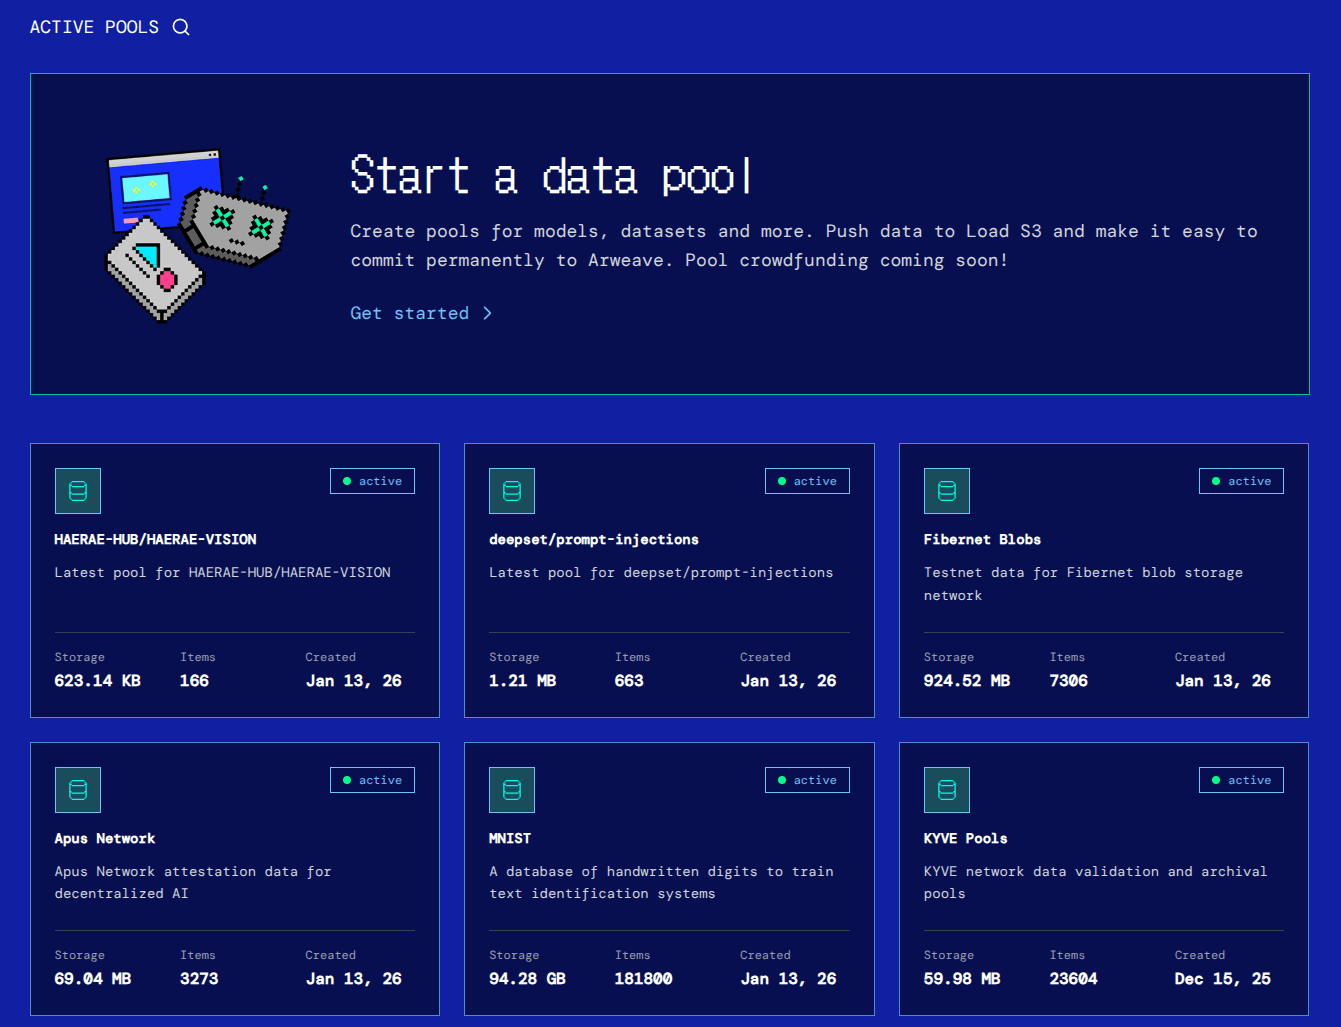1341x1027 pixels.
Task: Click the Apus Network database icon
Action: (78, 790)
